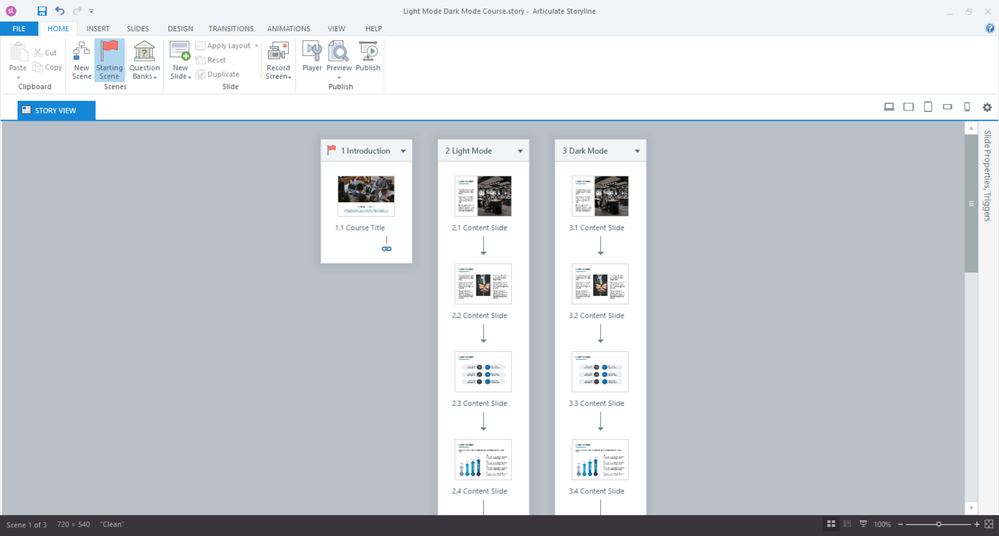Open the gear settings icon near device previews

(x=987, y=107)
